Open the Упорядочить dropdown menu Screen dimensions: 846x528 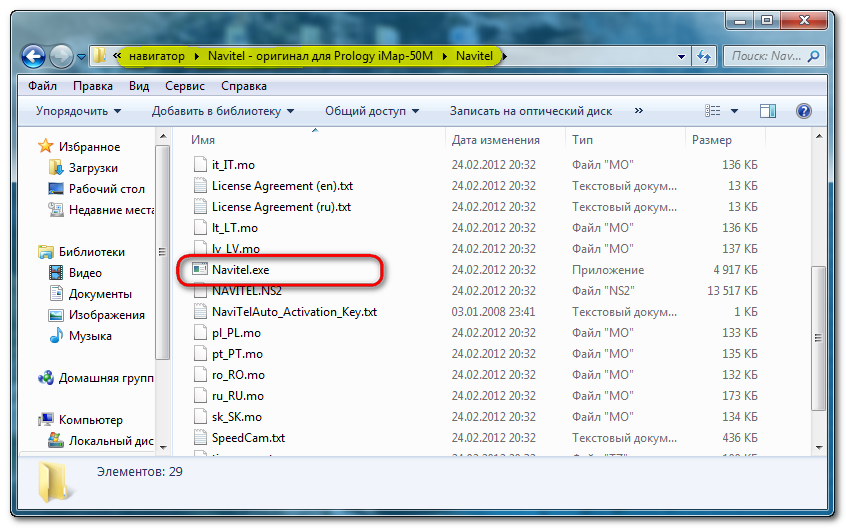[x=78, y=111]
